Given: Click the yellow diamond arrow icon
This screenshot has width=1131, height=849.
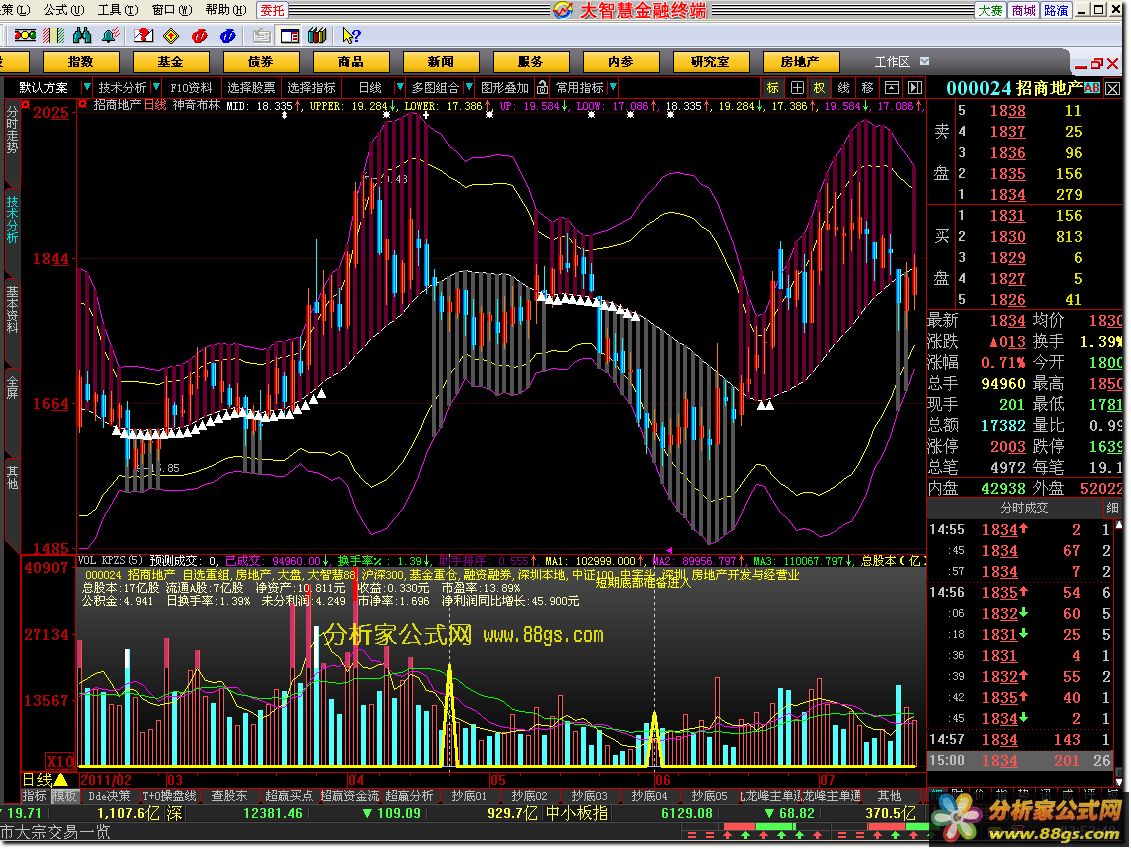Looking at the screenshot, I should pyautogui.click(x=172, y=35).
